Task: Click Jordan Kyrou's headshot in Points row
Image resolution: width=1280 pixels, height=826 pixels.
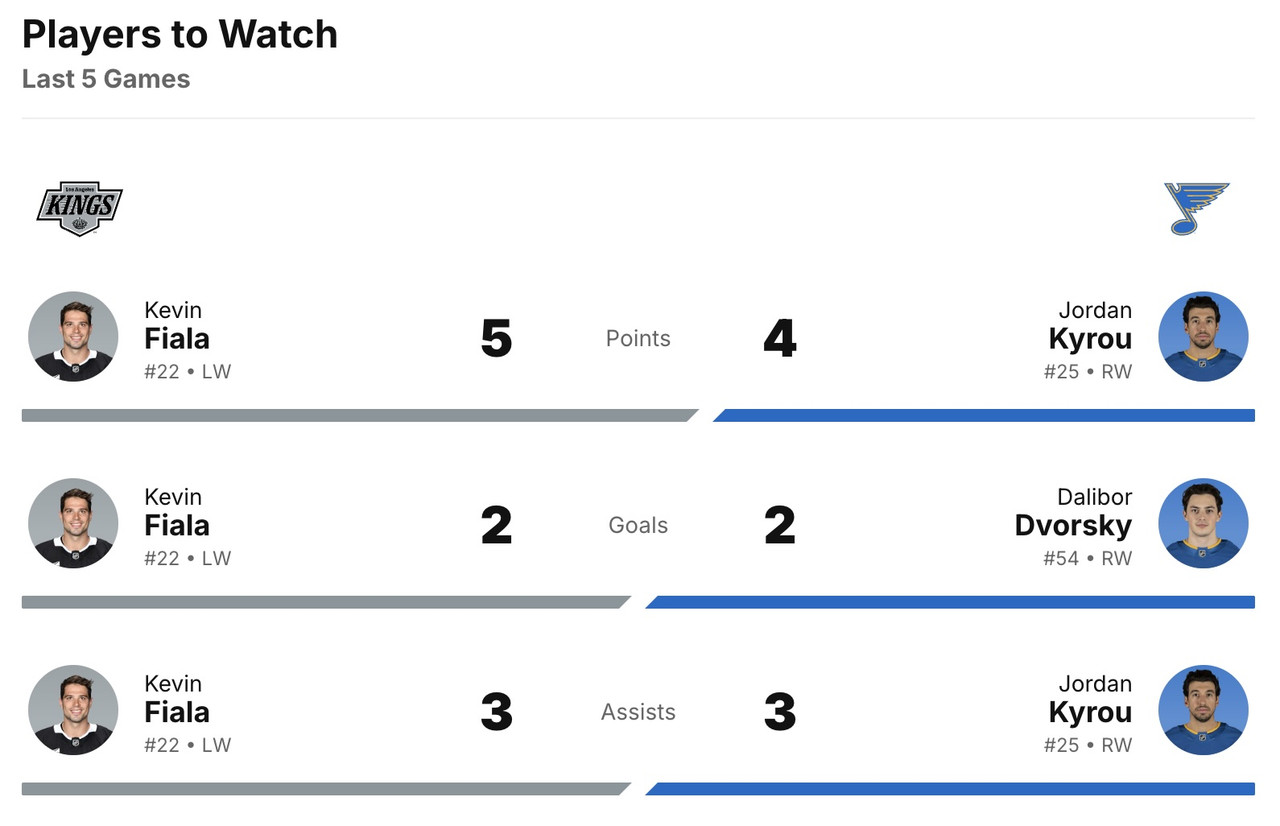Action: click(x=1203, y=337)
